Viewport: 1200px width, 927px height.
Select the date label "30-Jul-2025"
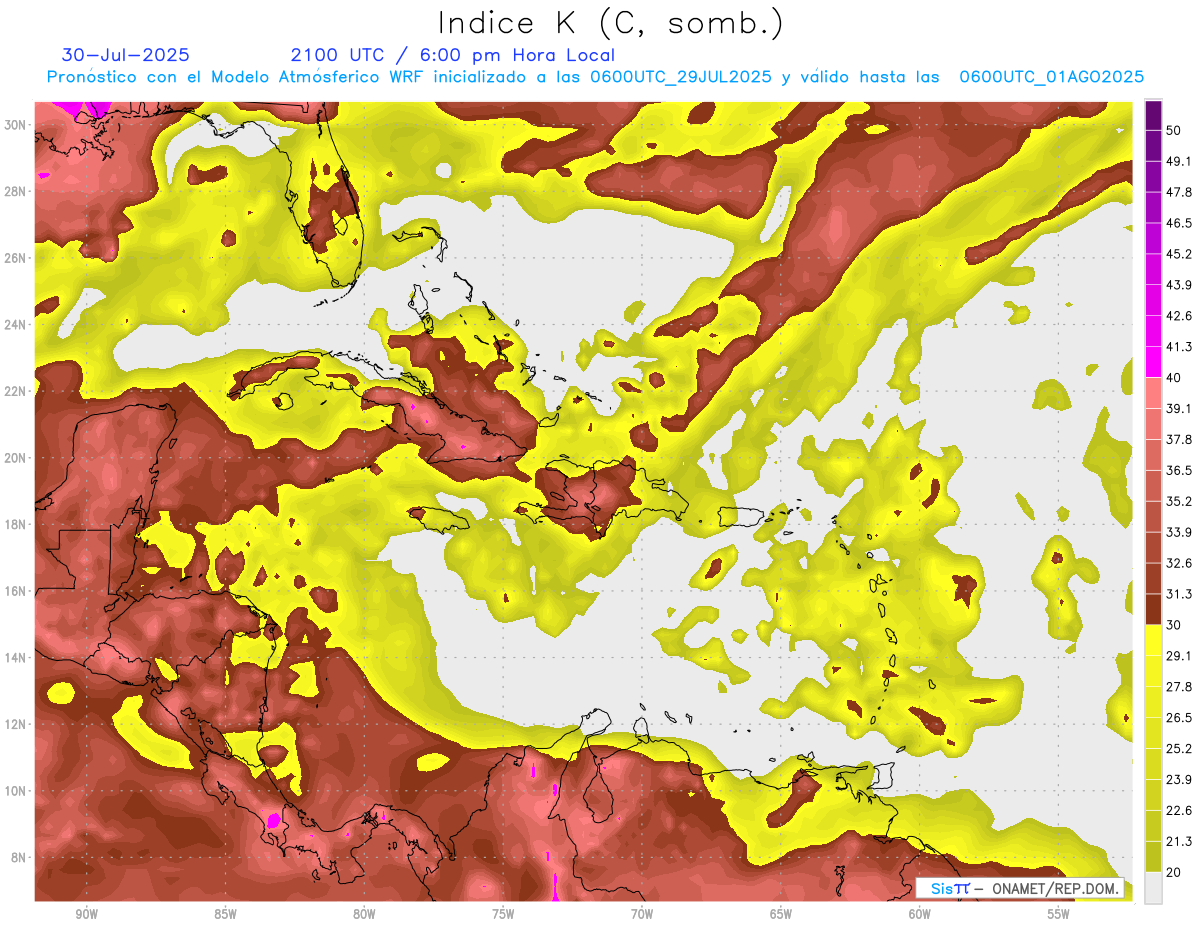tap(125, 55)
